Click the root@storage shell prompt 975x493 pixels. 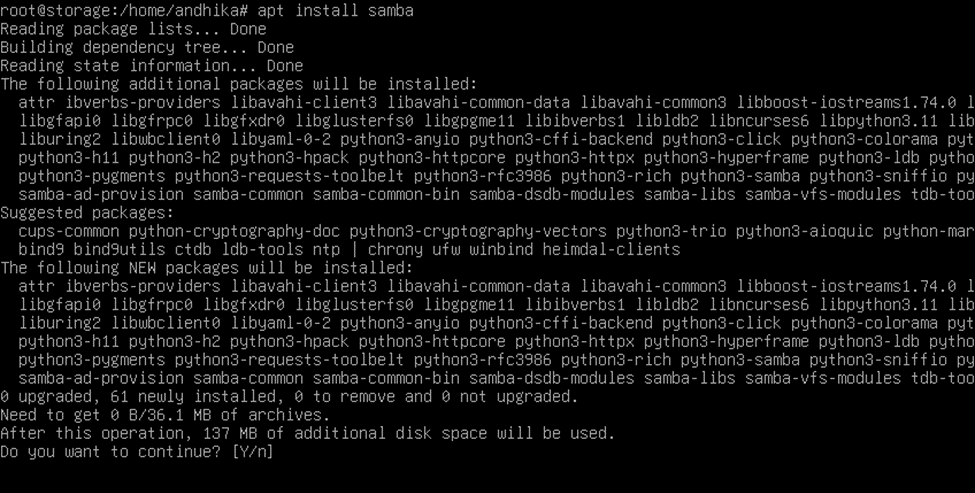click(x=124, y=11)
